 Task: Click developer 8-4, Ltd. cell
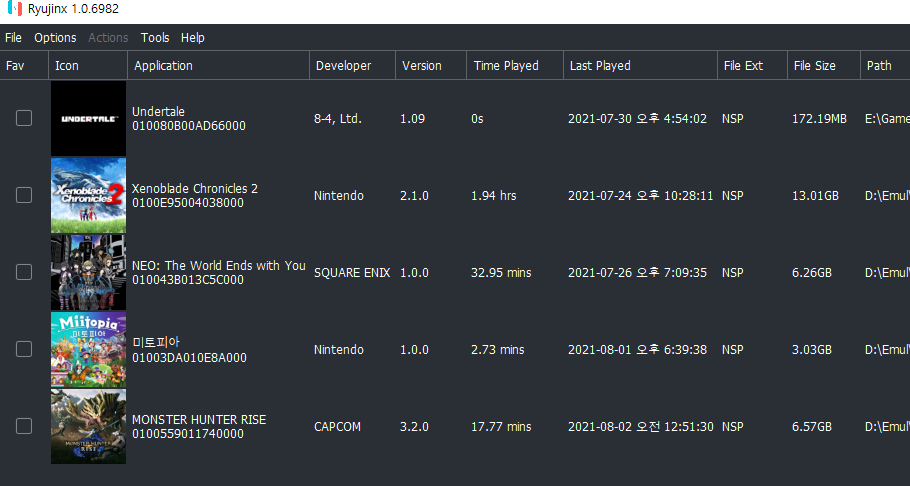[338, 119]
